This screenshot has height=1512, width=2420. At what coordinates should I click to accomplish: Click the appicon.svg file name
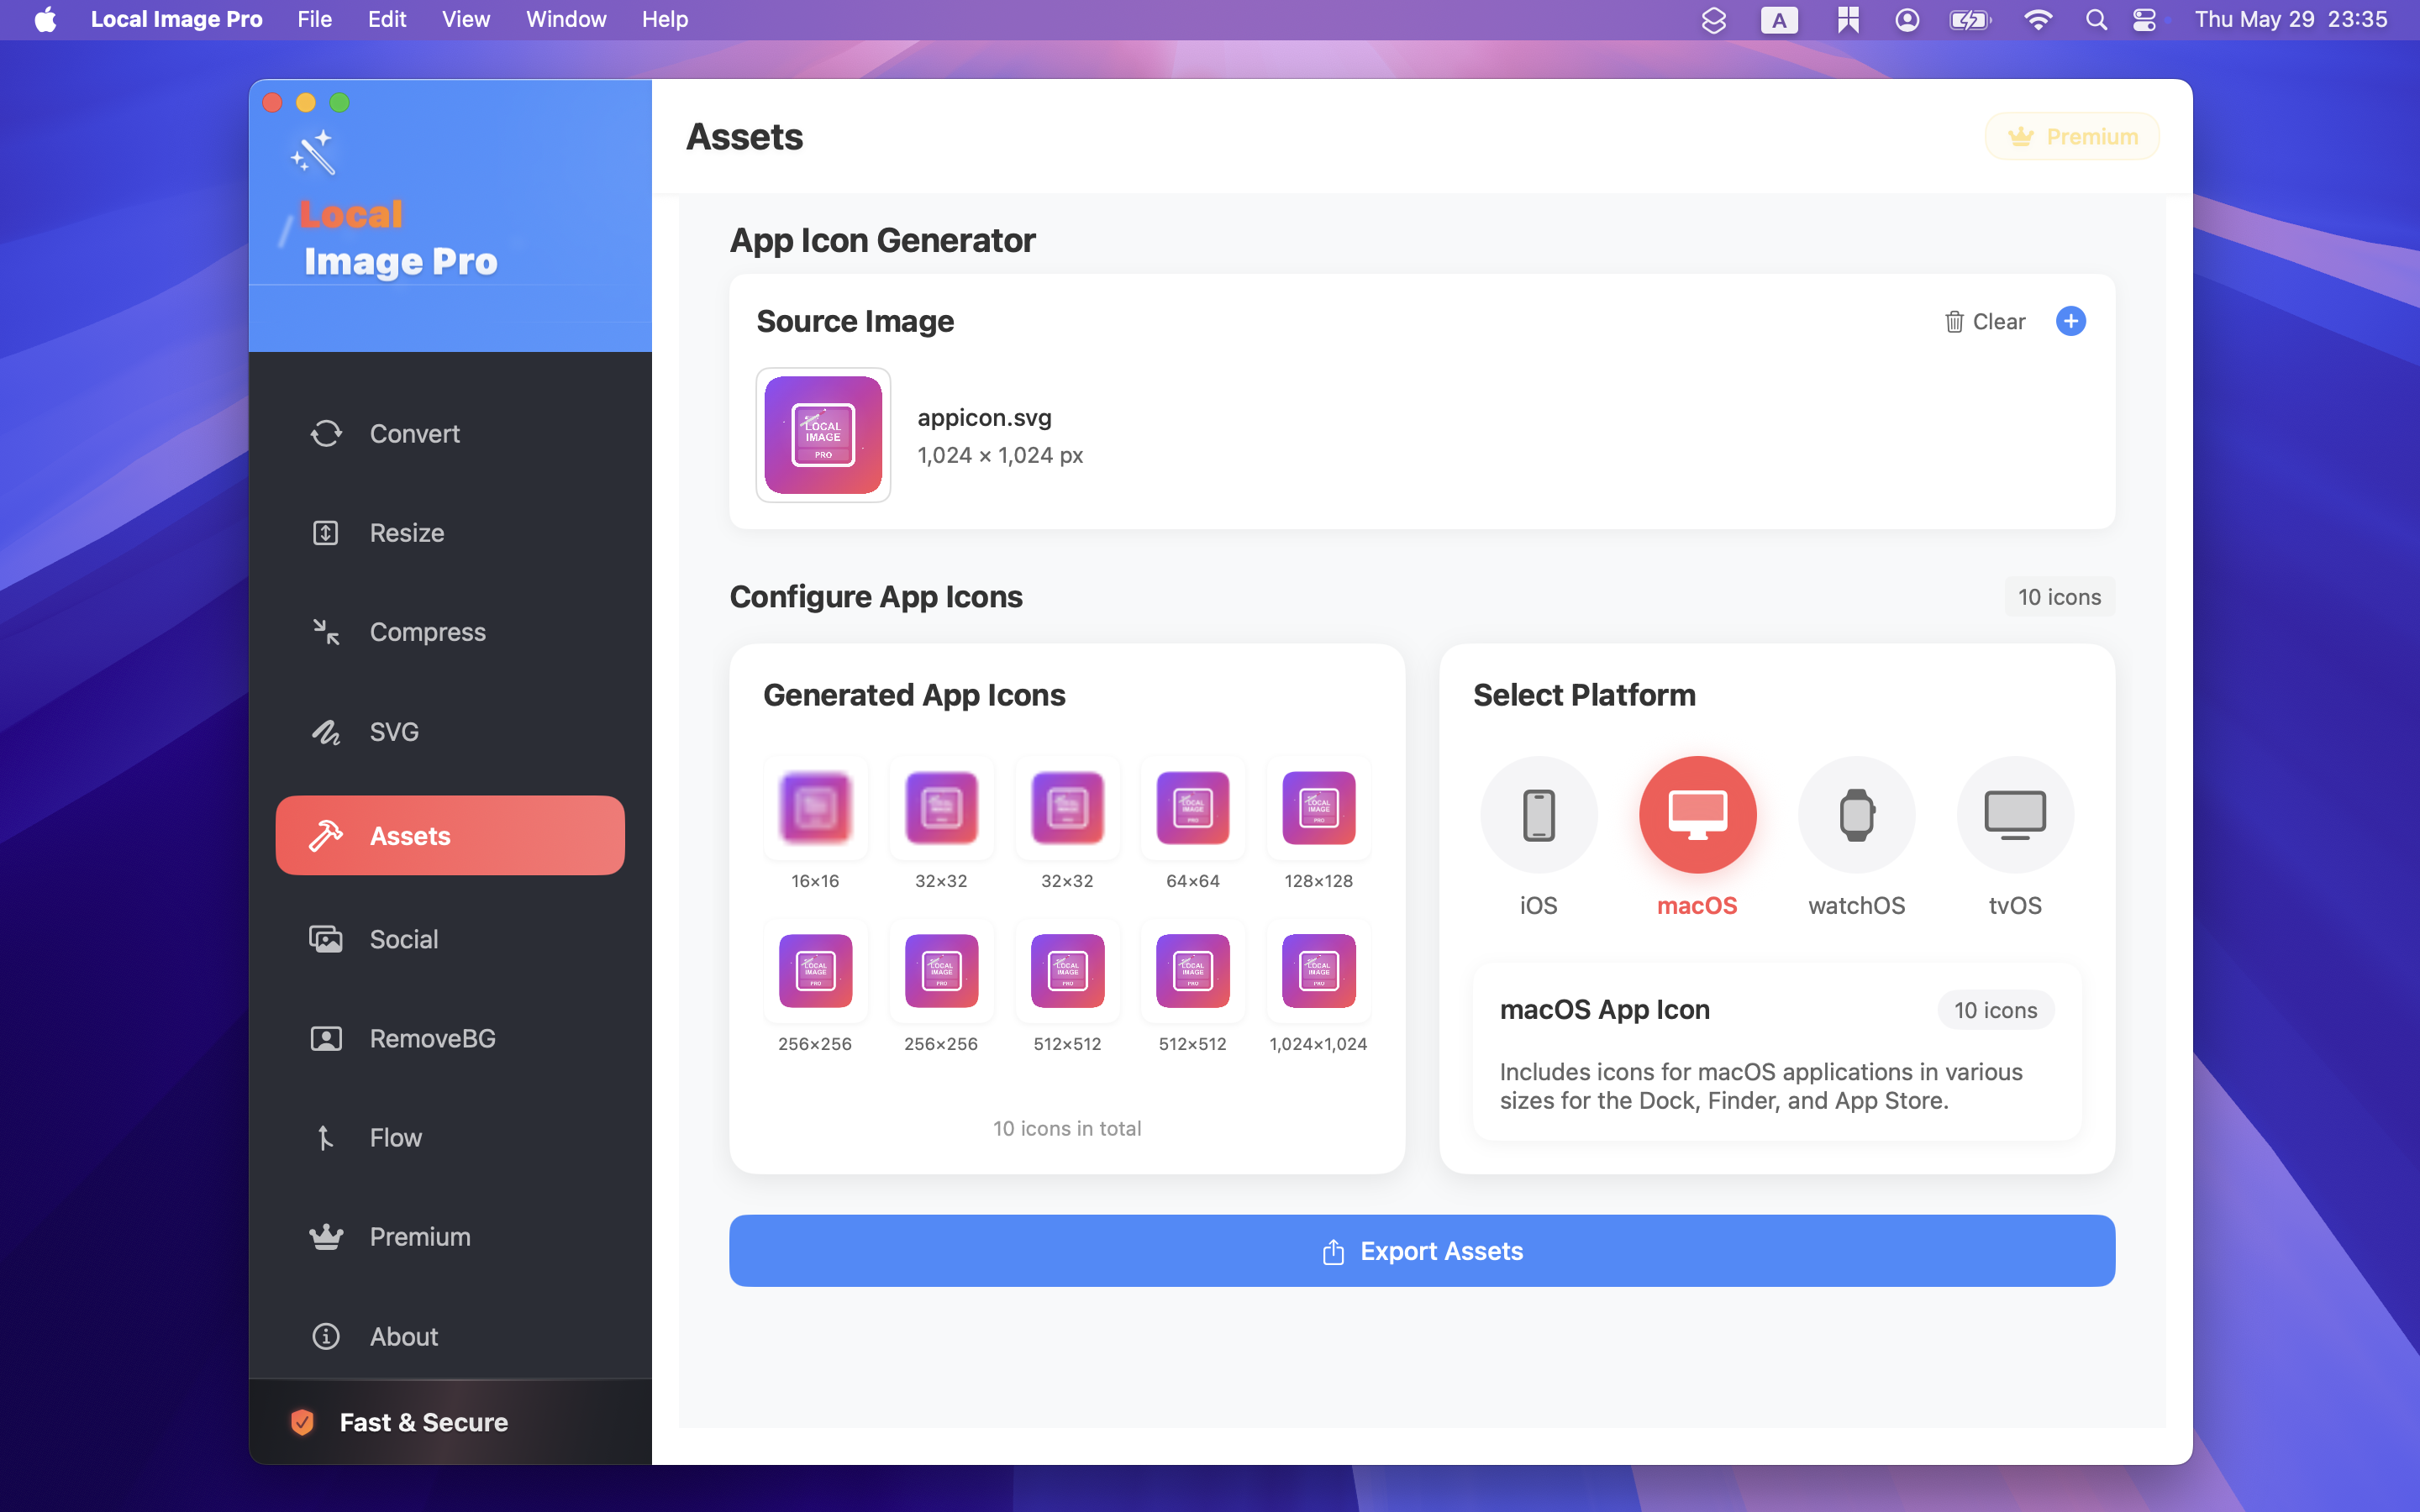tap(985, 418)
